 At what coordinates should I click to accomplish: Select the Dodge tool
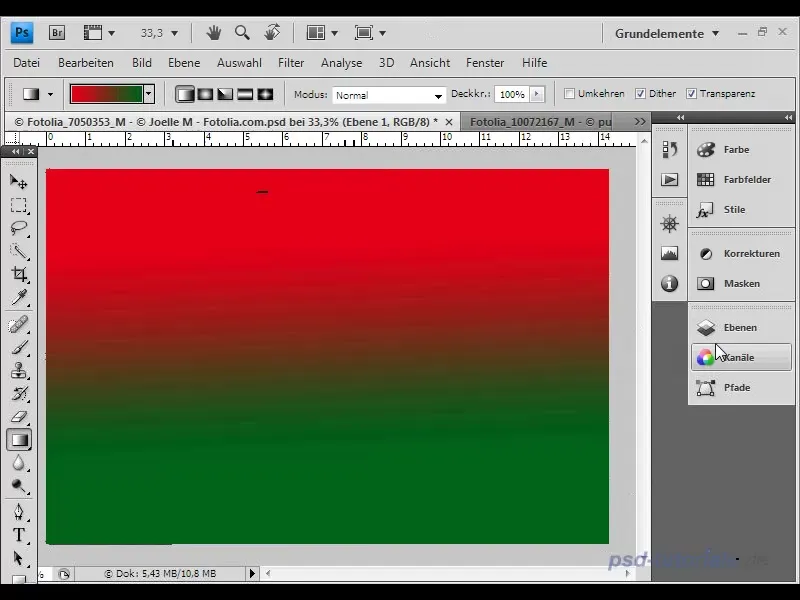pyautogui.click(x=18, y=486)
